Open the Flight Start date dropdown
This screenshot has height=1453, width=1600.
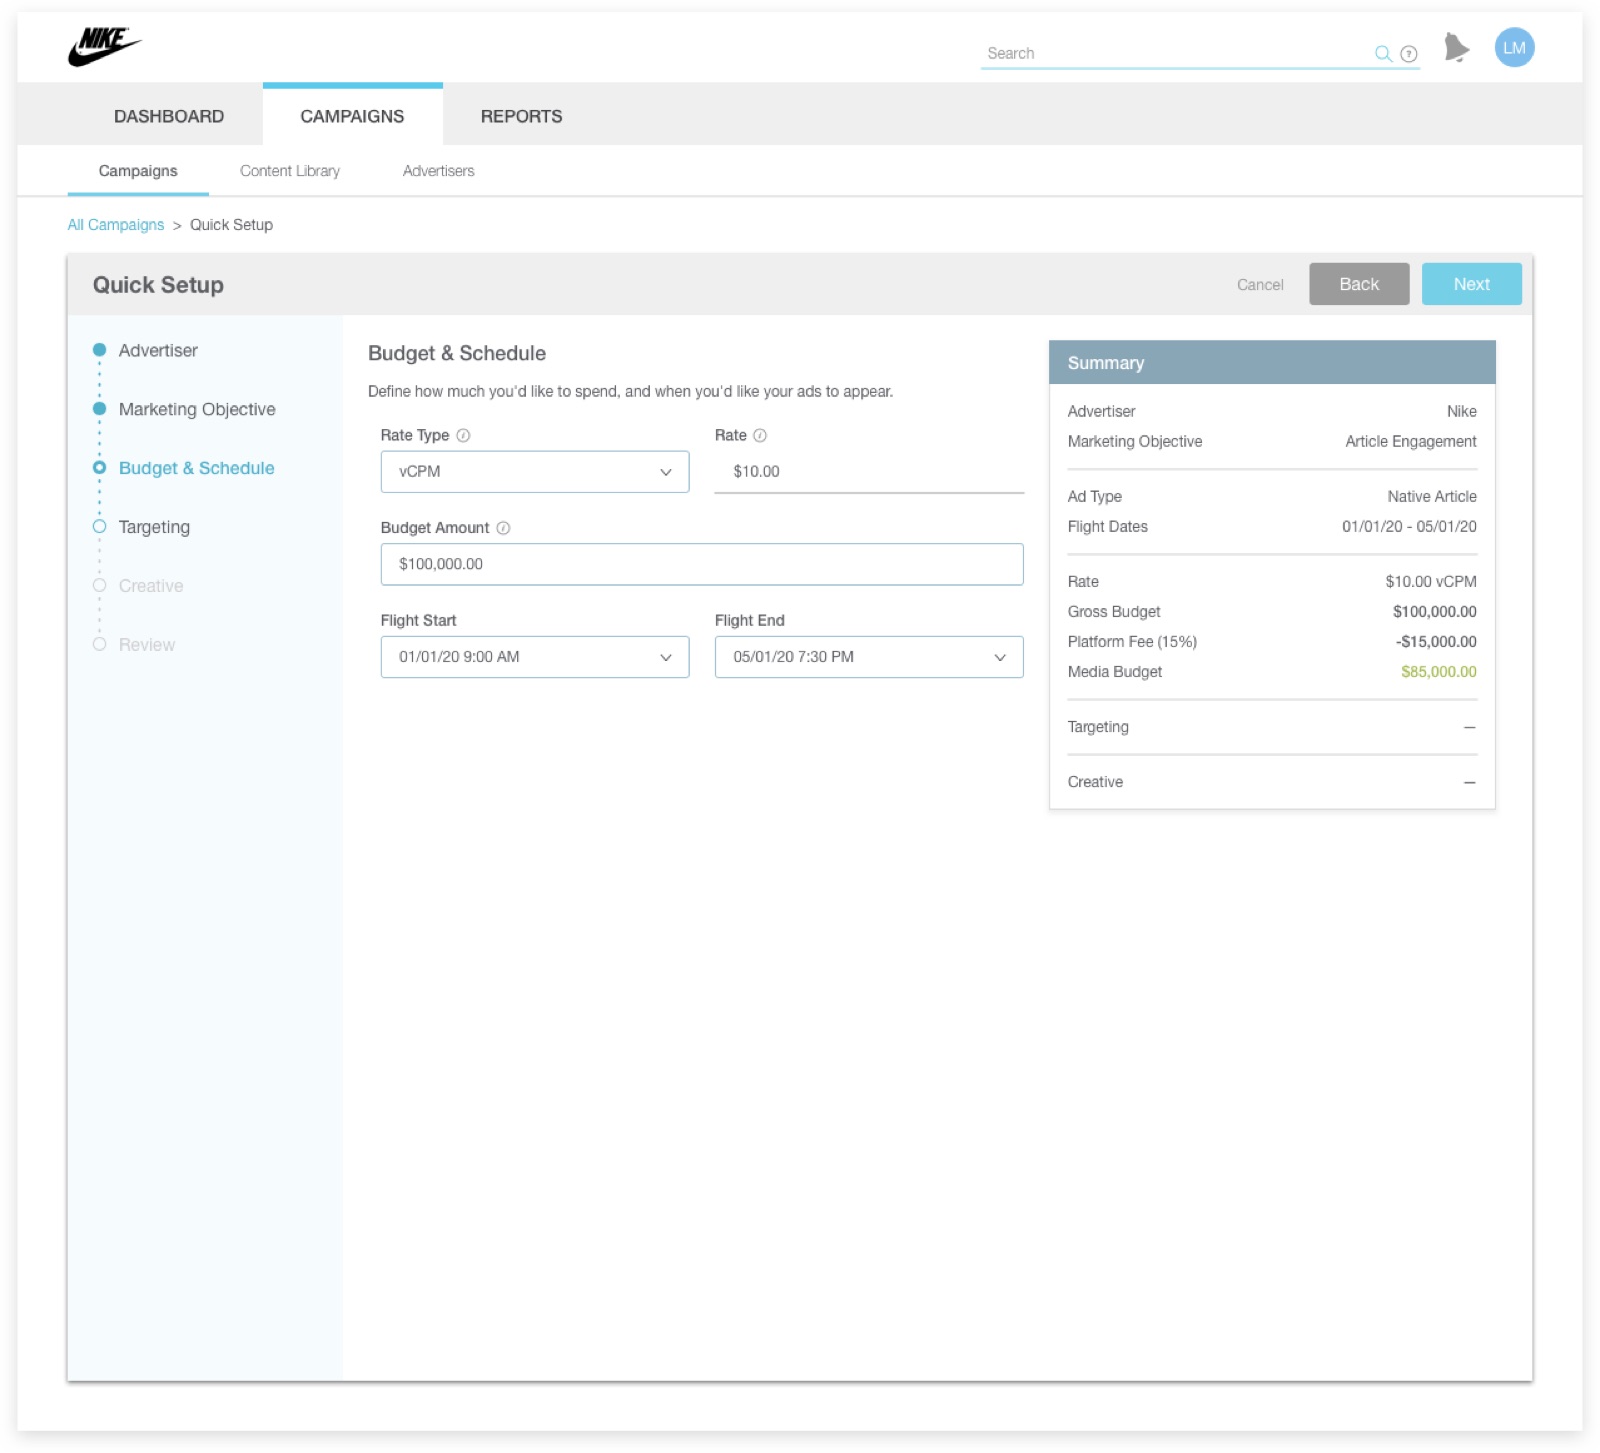pyautogui.click(x=534, y=657)
